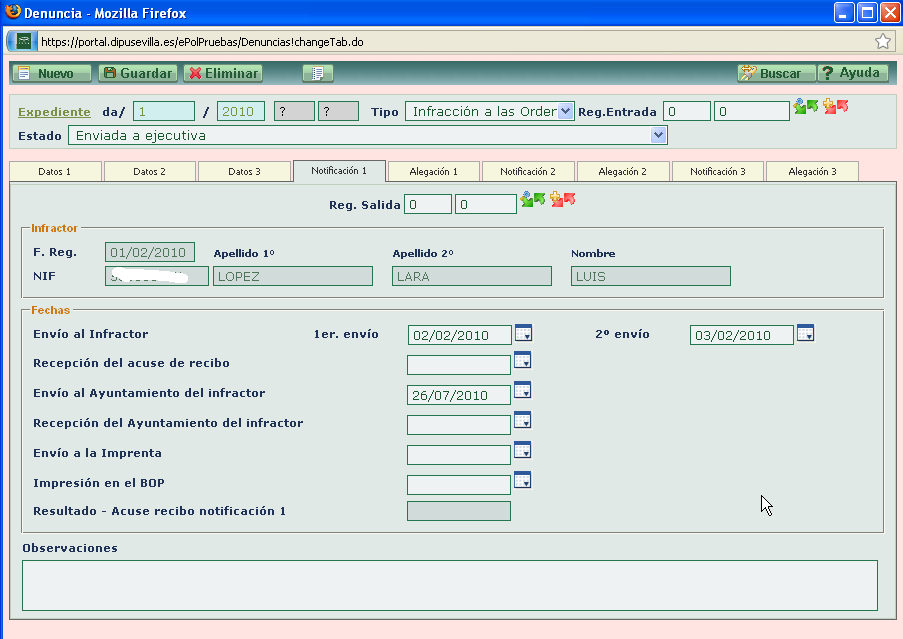Open the Estado dropdown showing Enviada a ejecutiva
The image size is (903, 639).
(656, 135)
